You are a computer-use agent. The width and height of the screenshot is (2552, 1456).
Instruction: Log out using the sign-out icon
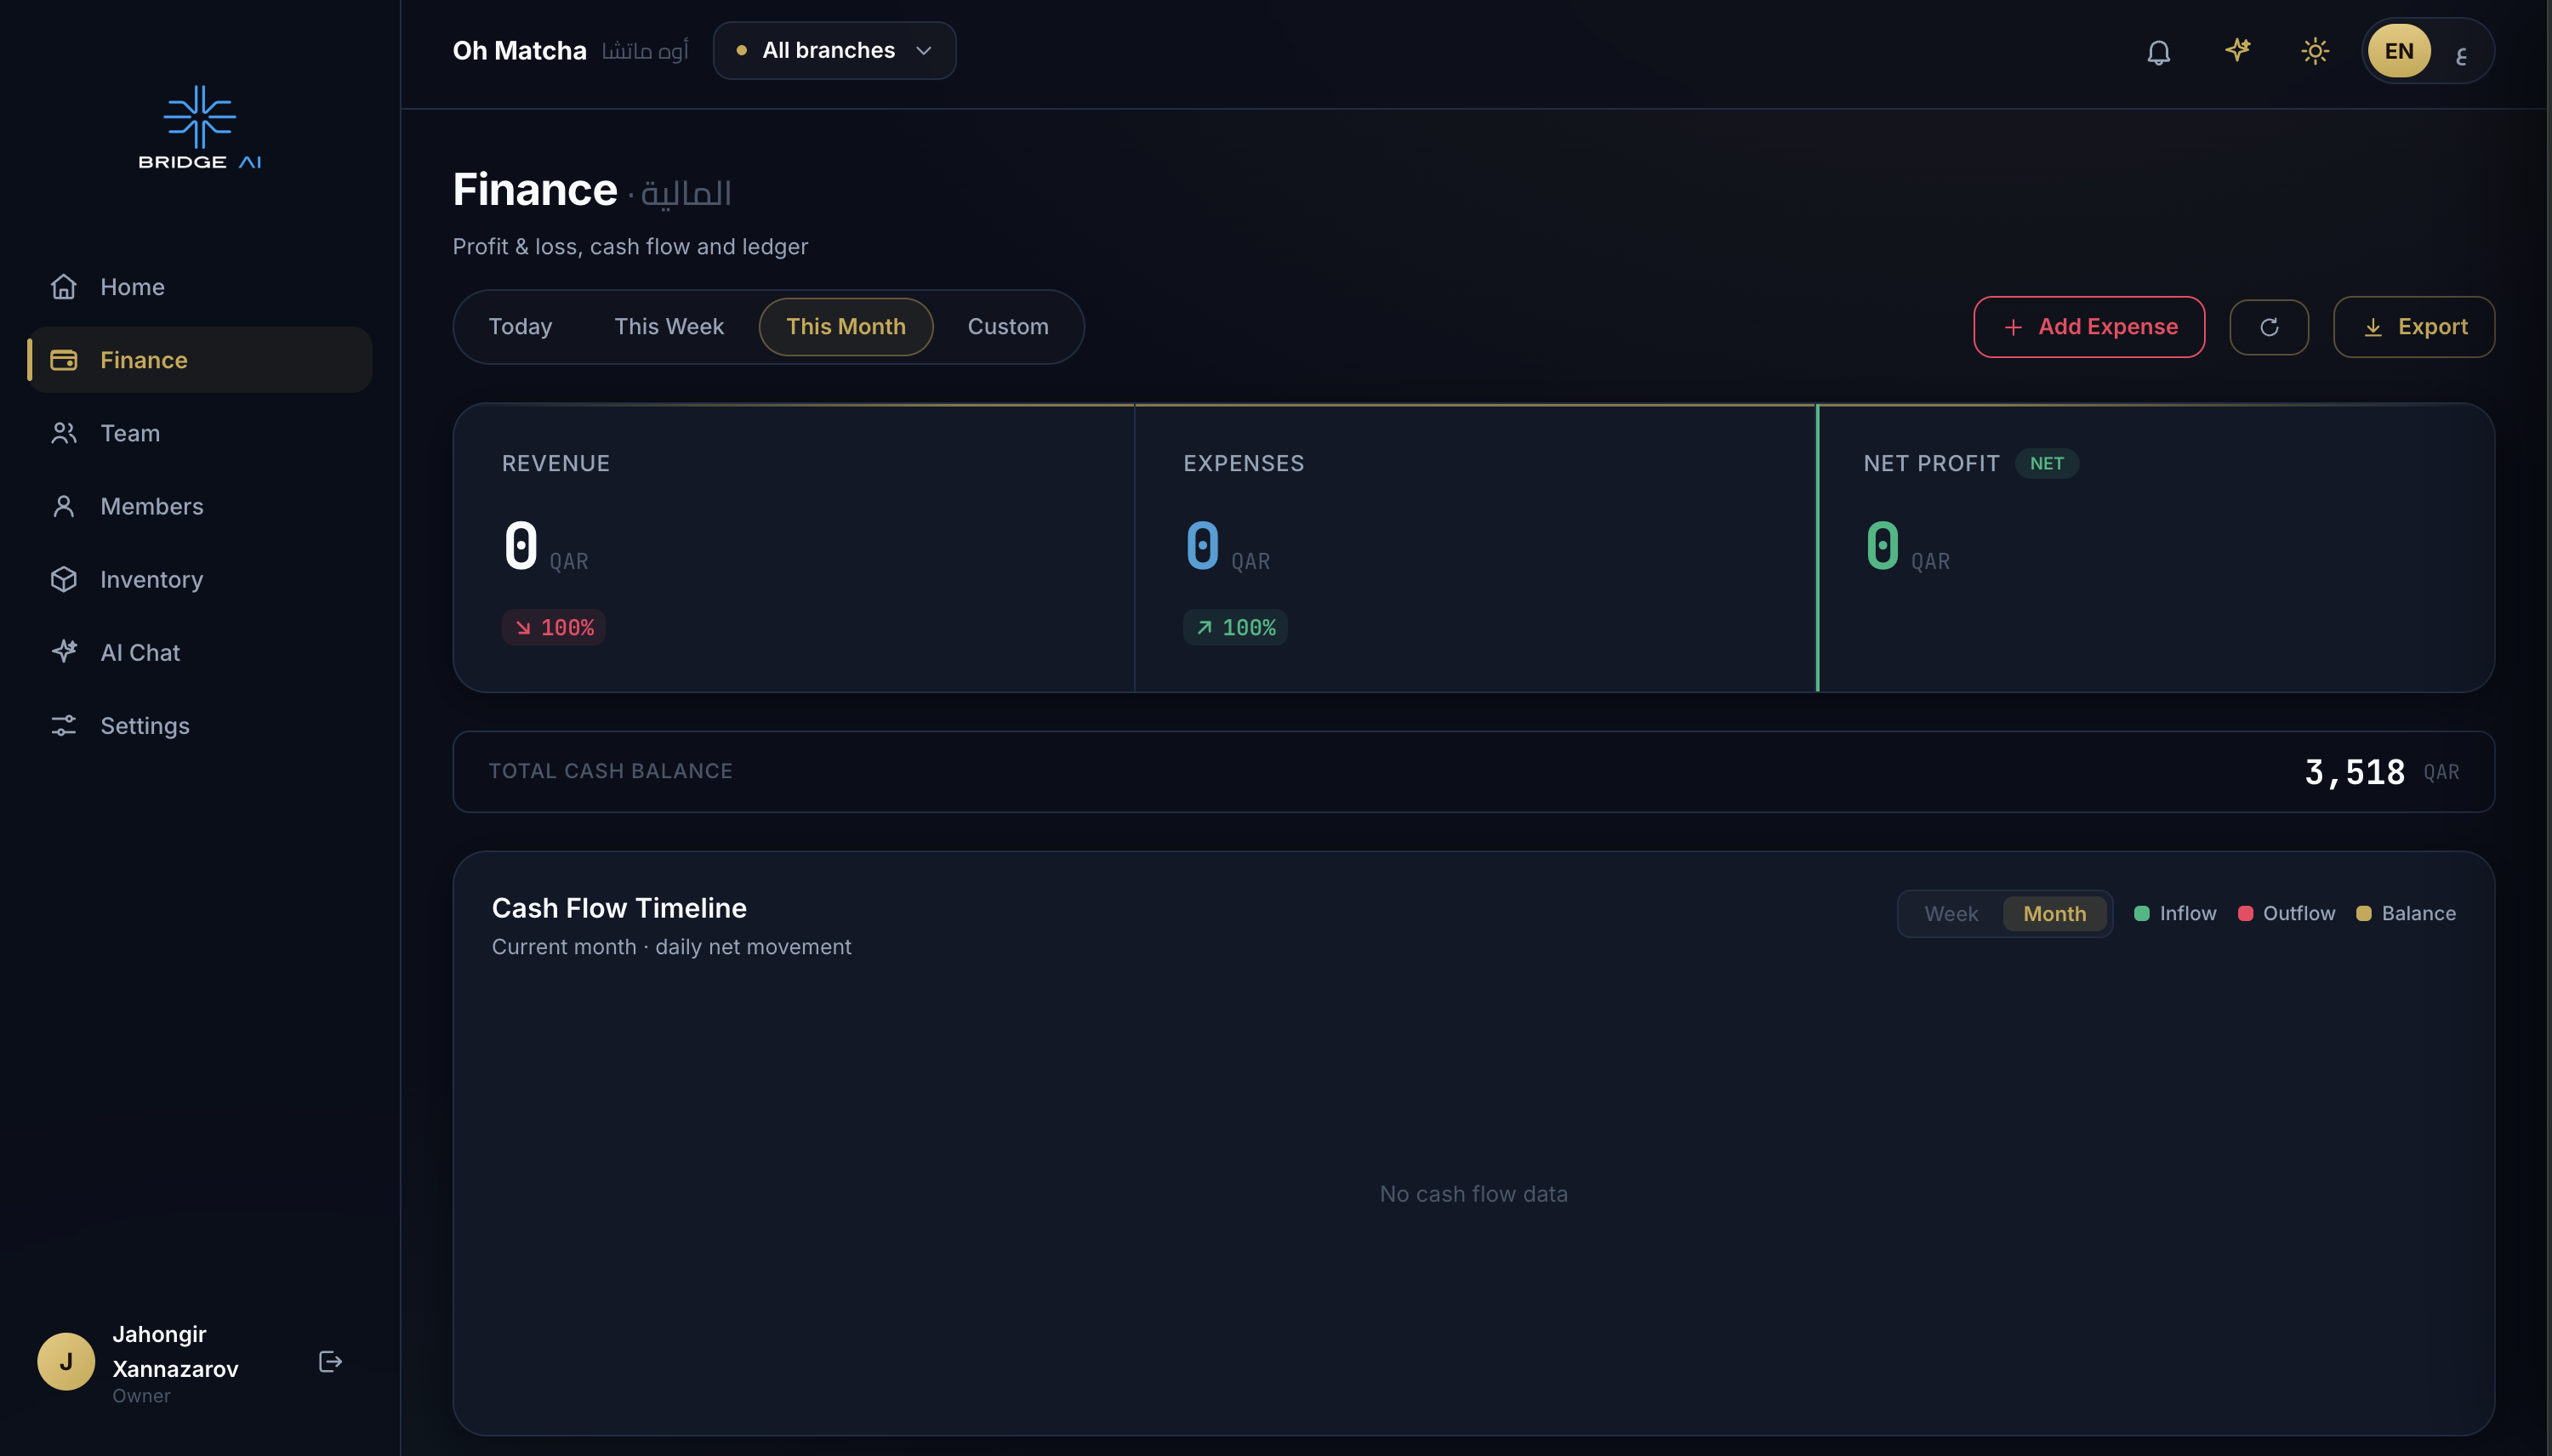point(330,1362)
